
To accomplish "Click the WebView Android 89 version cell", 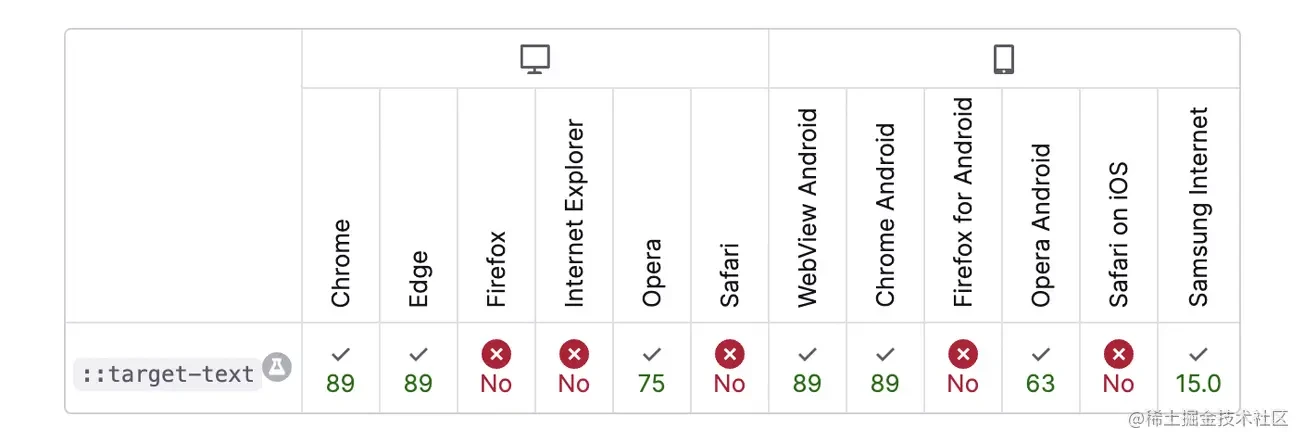I will tap(808, 368).
